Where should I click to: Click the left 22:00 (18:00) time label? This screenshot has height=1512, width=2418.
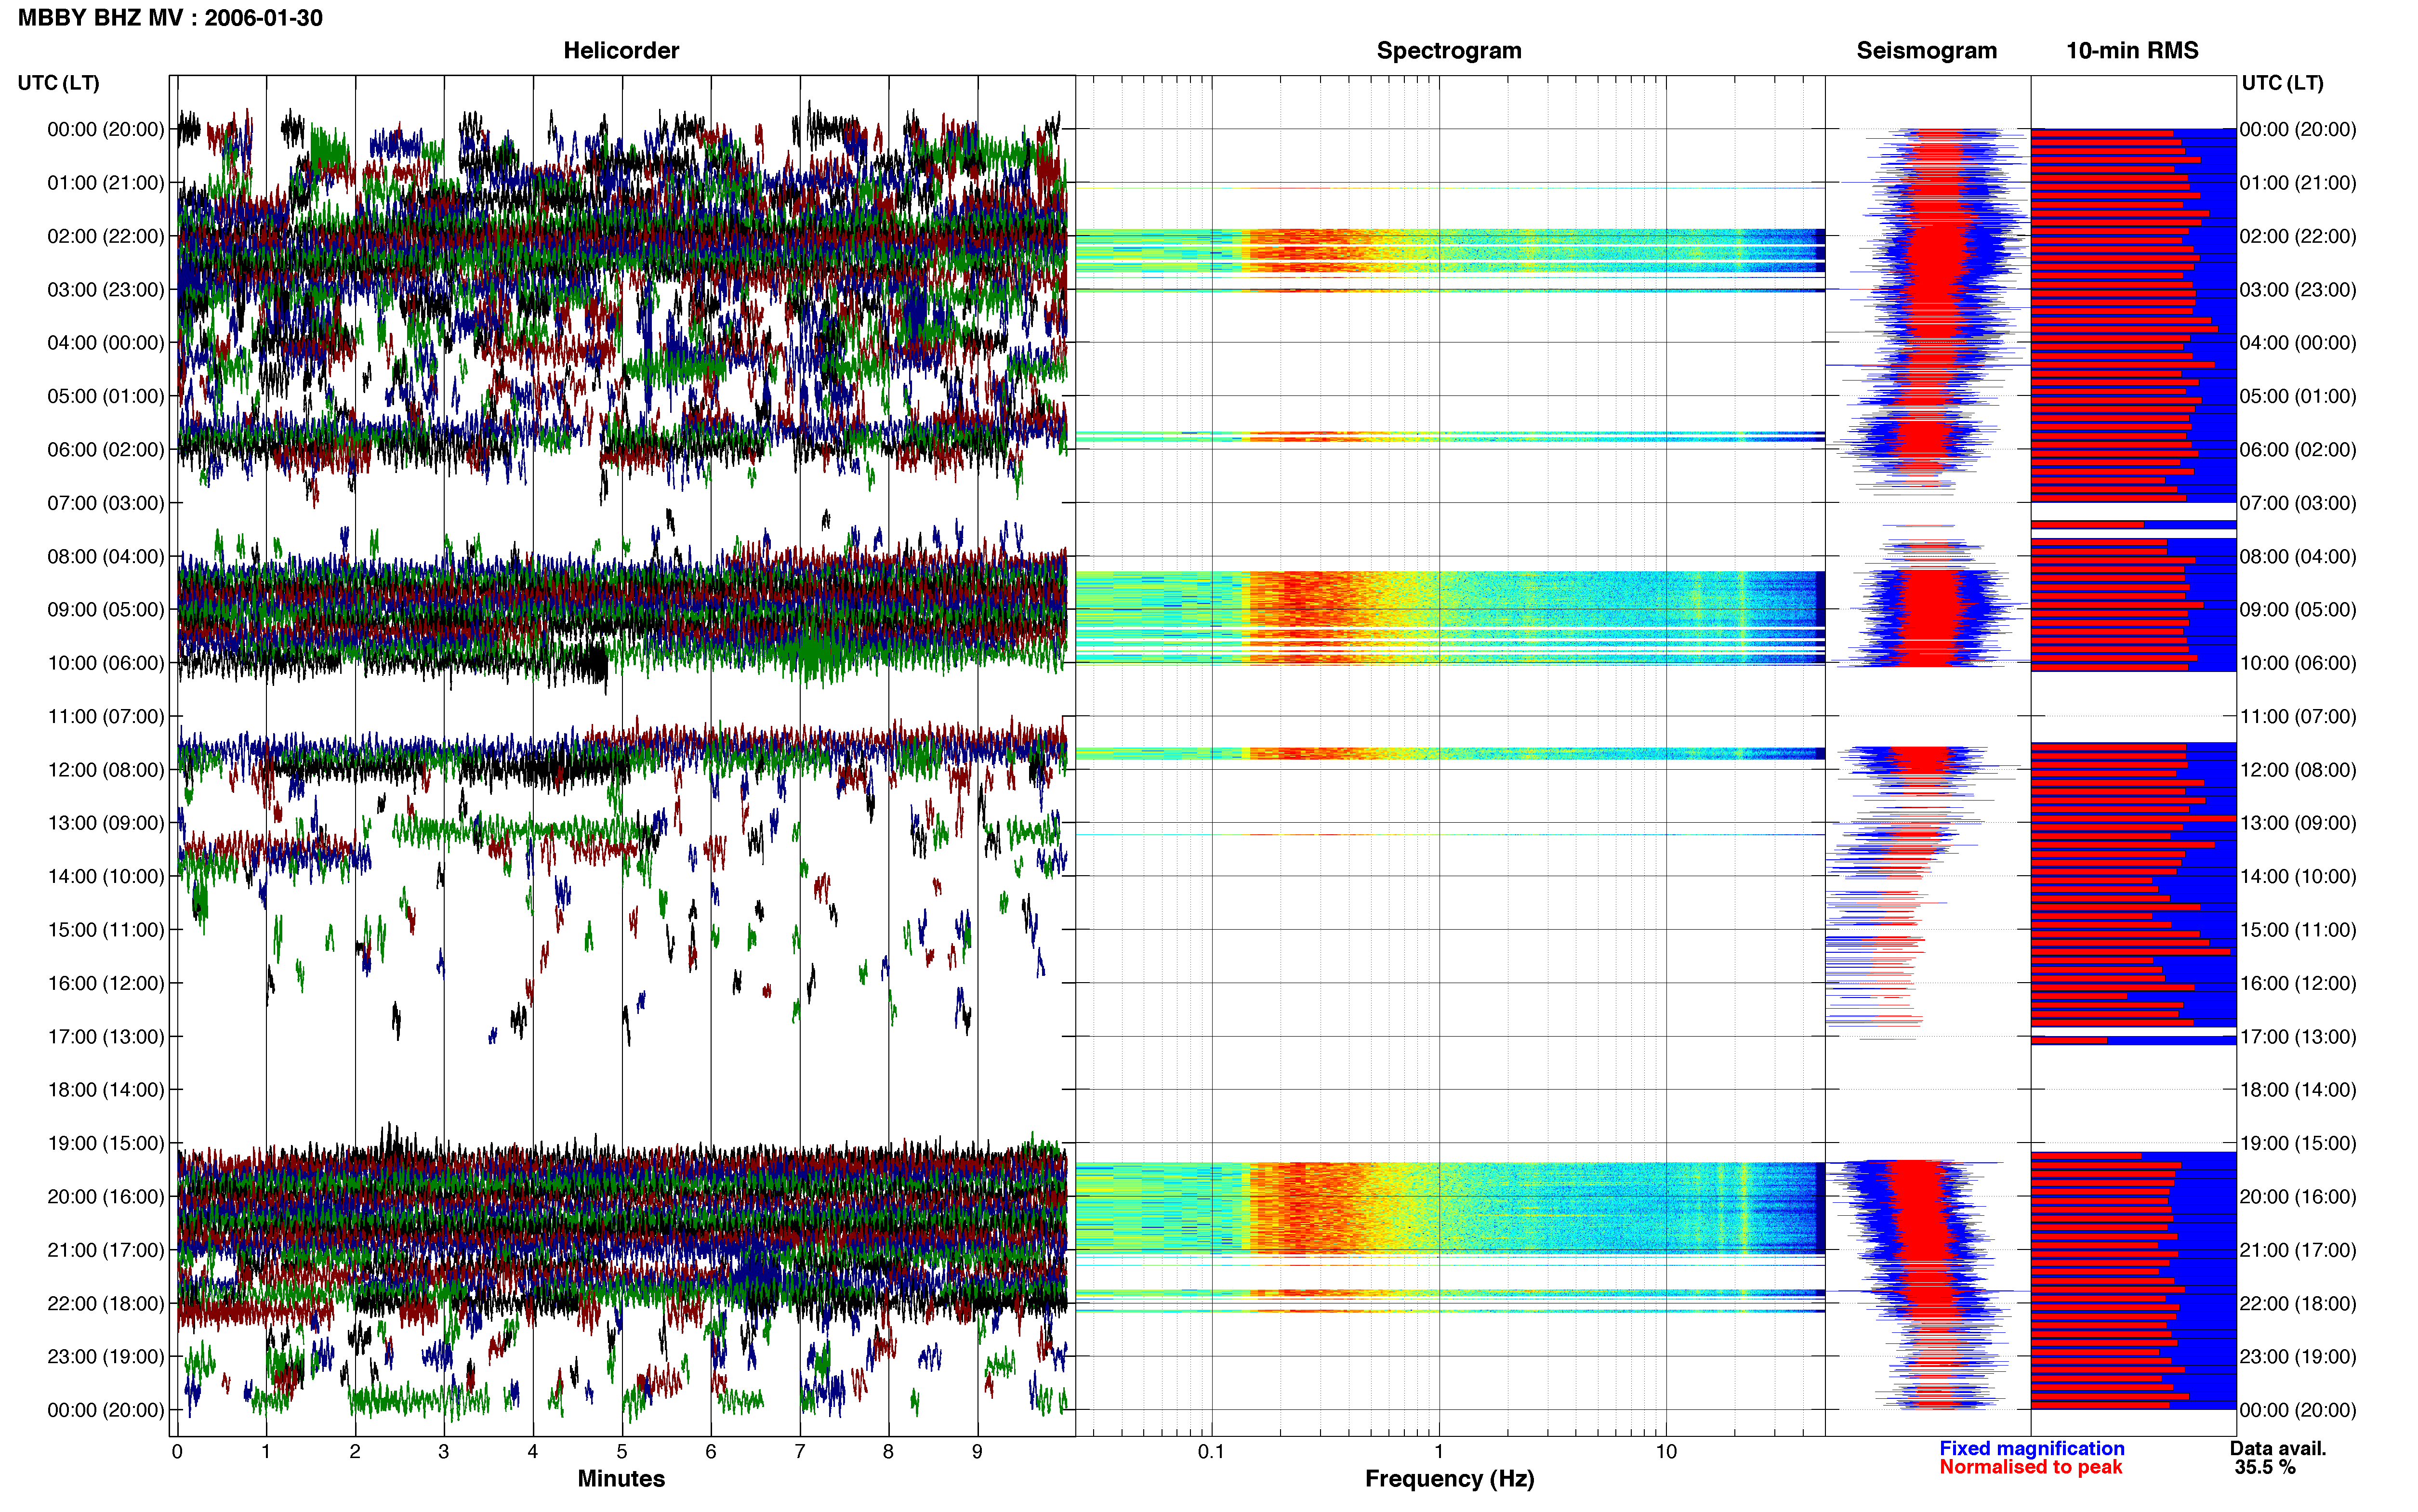tap(106, 1304)
